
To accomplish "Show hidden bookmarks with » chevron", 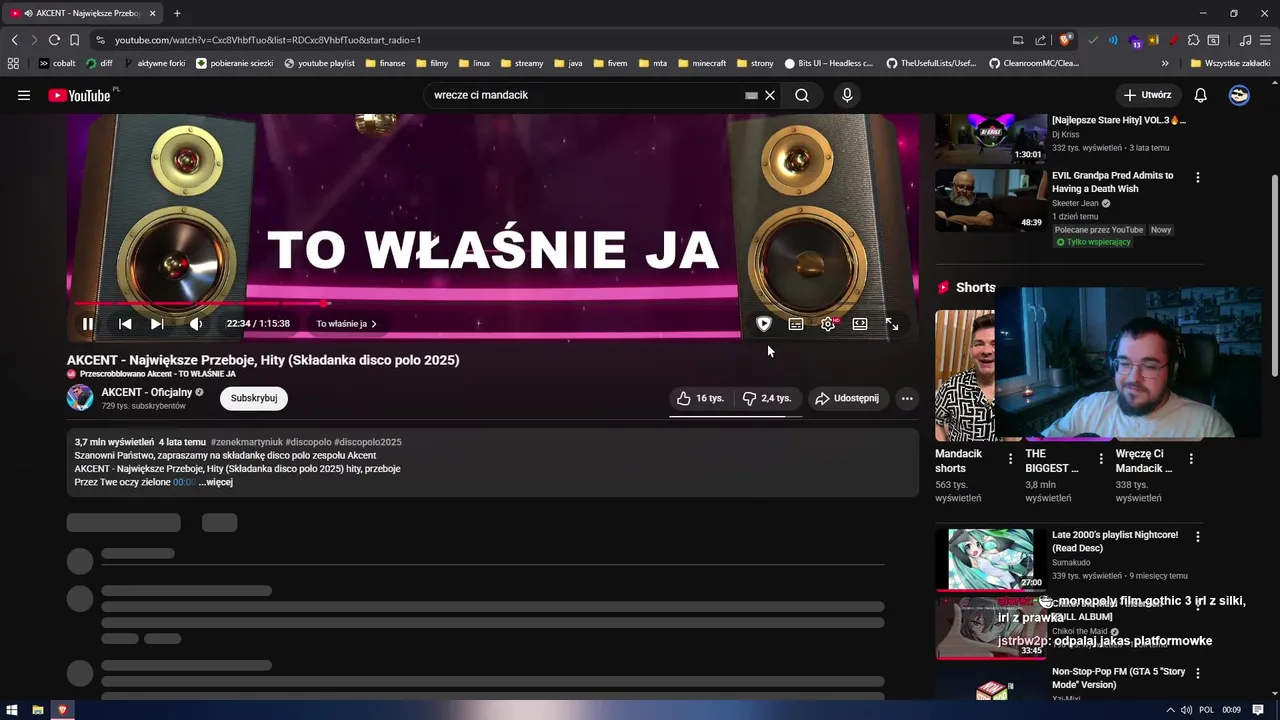I will click(1165, 63).
